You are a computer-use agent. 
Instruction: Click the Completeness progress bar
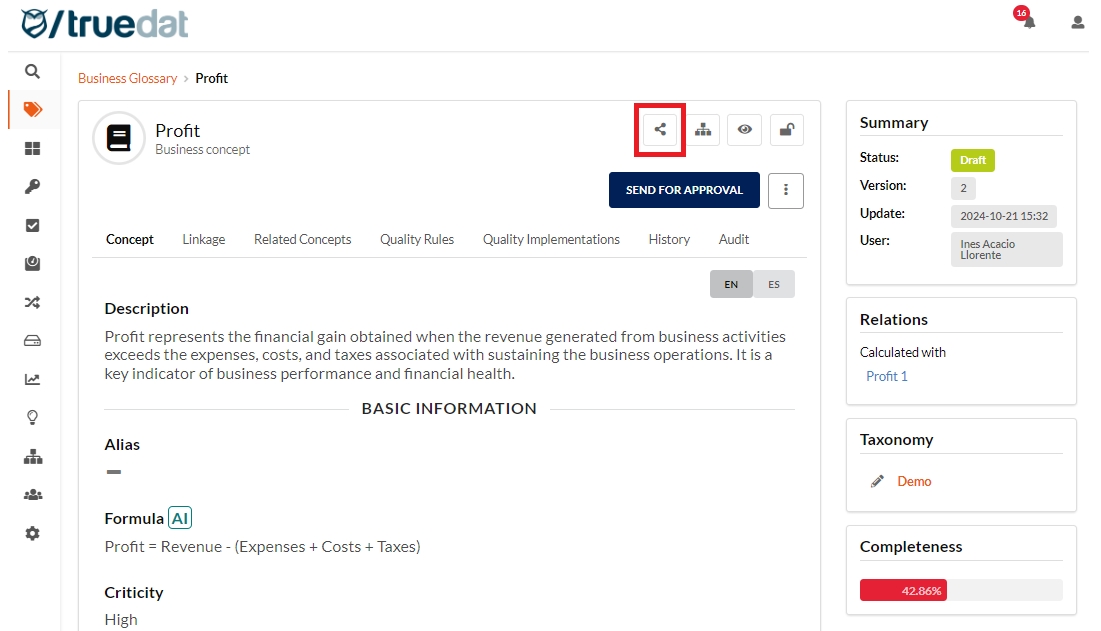coord(960,591)
